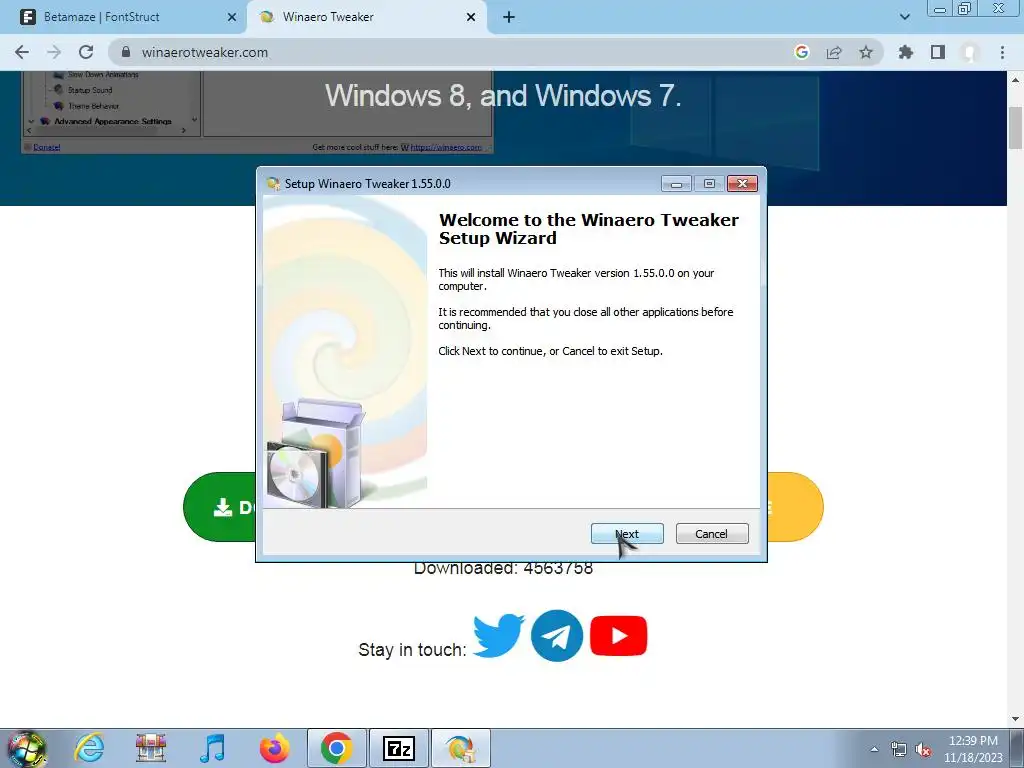This screenshot has width=1024, height=768.
Task: Switch to Winaero setup taskbar item
Action: pos(460,748)
